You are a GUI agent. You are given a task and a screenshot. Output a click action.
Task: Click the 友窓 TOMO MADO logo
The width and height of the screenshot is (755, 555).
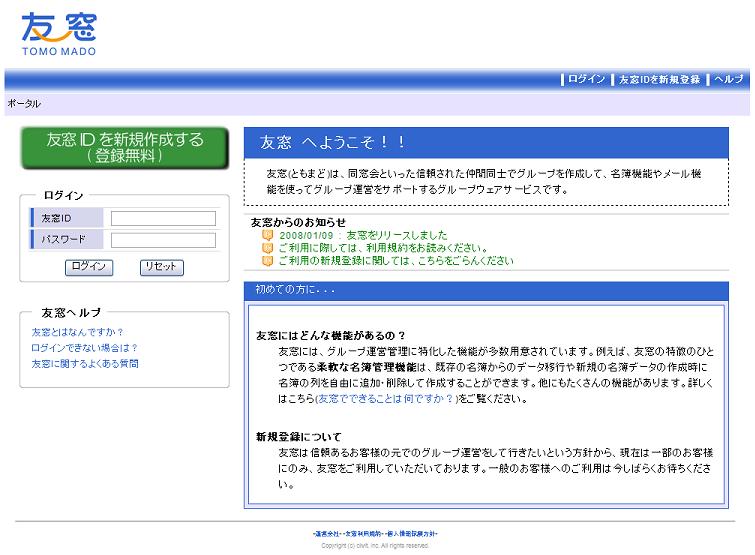tap(59, 34)
